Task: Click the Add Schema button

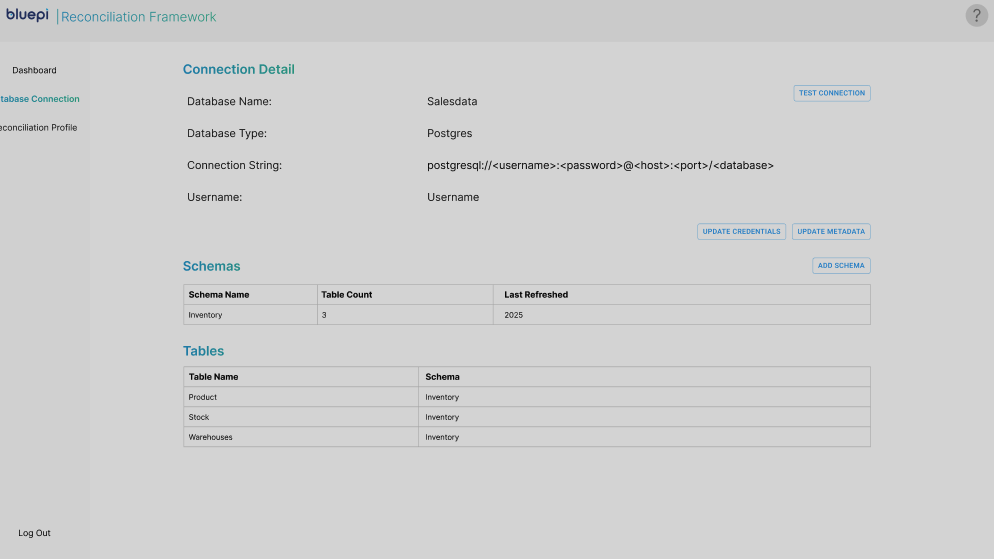Action: coord(841,266)
